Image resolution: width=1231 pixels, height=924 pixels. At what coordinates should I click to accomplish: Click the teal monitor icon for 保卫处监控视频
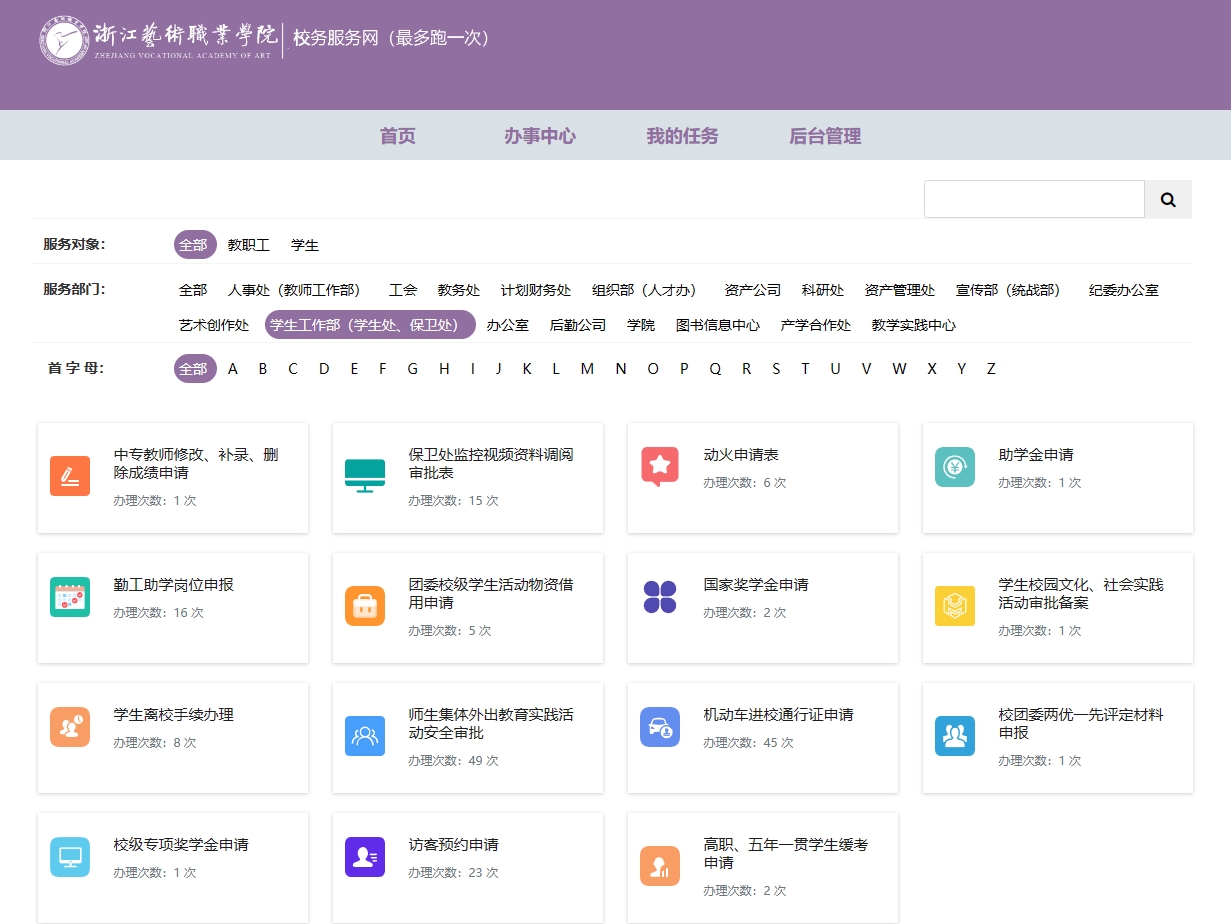(x=364, y=475)
